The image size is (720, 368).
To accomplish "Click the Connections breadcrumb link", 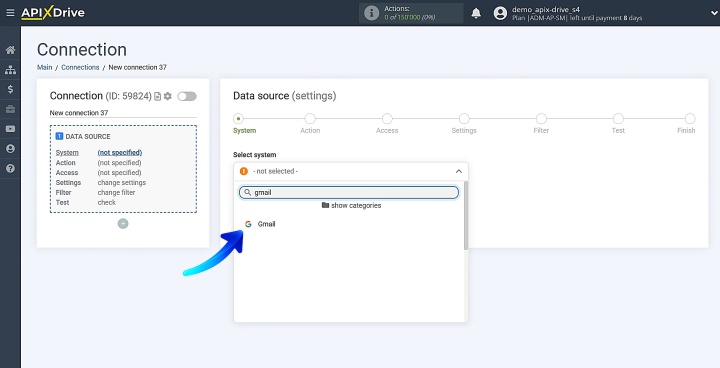I will (80, 67).
